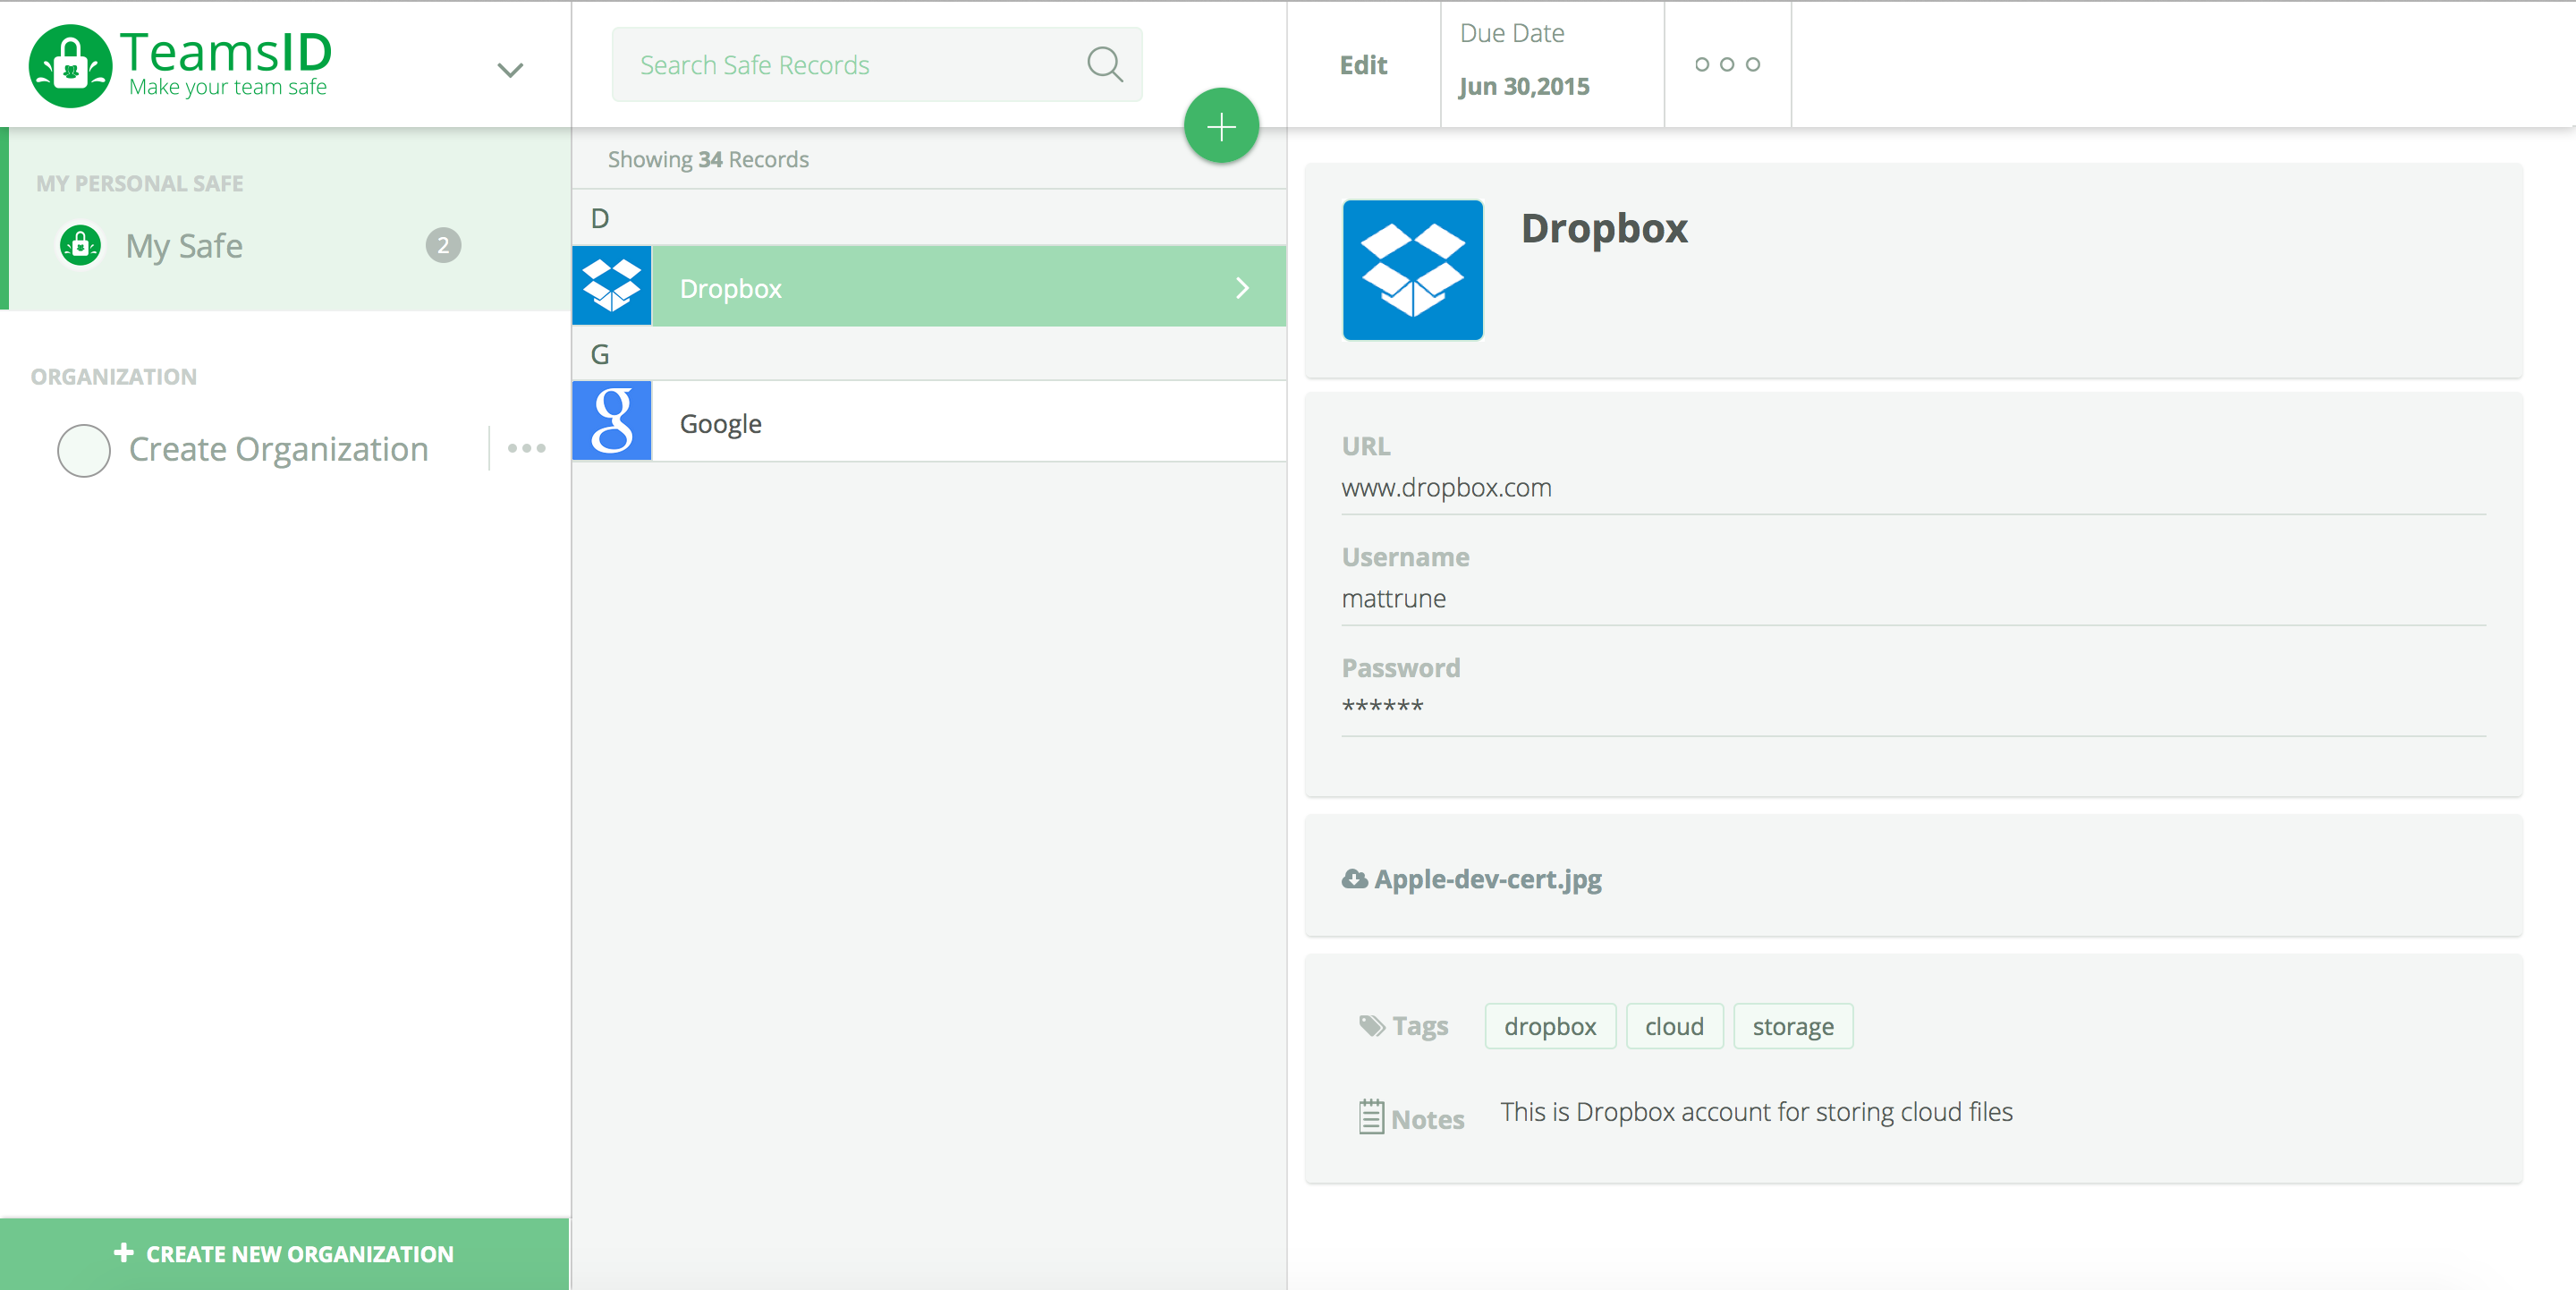Click the Dropbox row chevron arrow

pos(1242,288)
